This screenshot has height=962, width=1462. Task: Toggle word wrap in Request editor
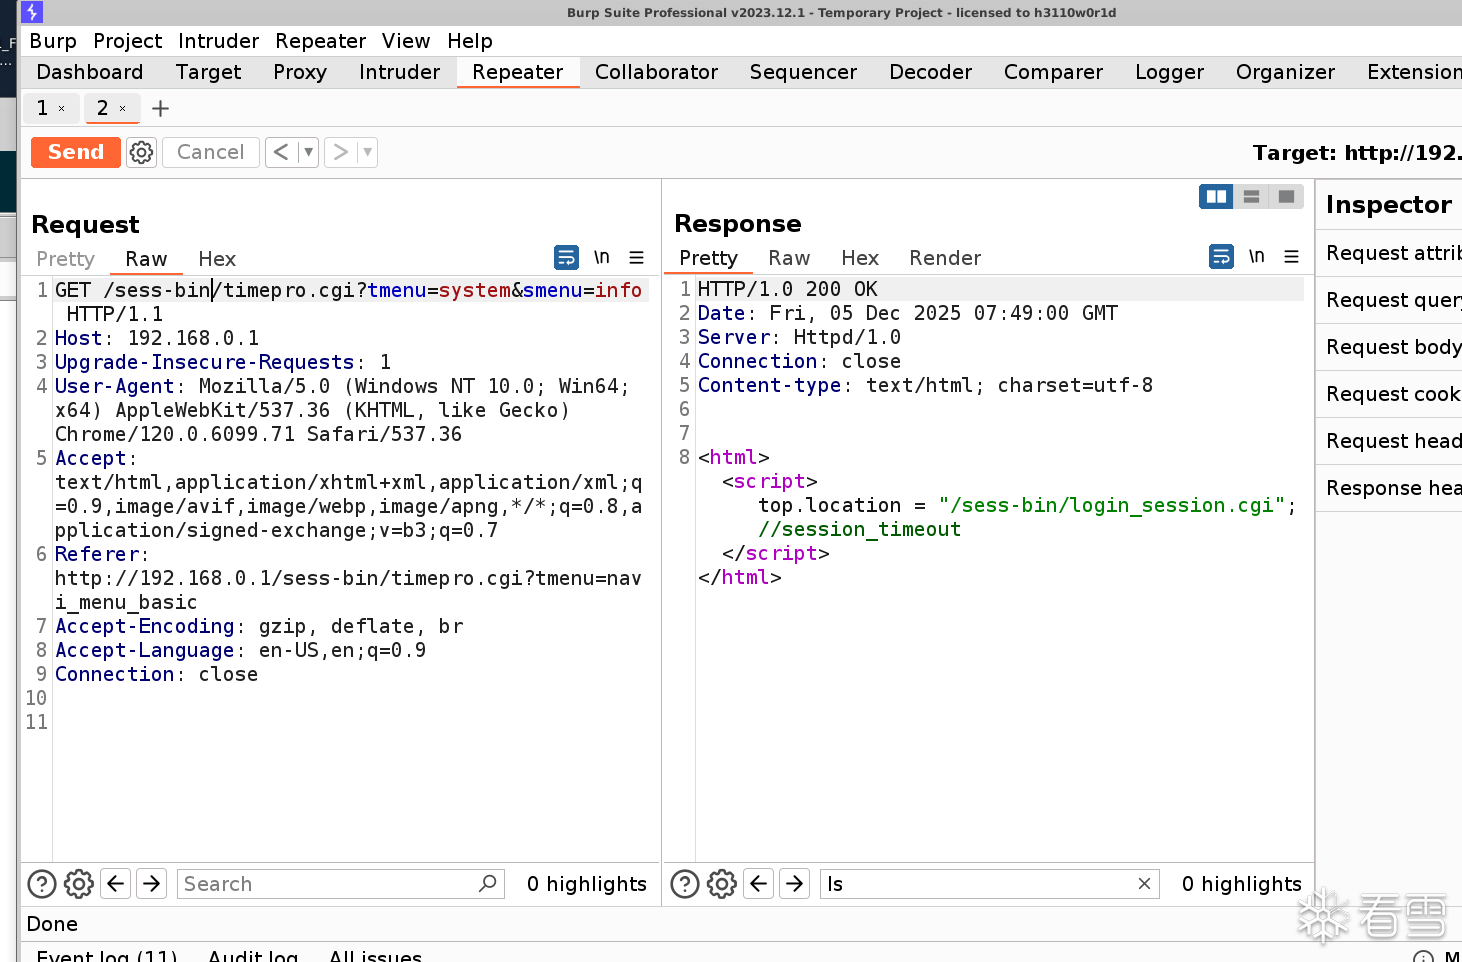click(566, 258)
